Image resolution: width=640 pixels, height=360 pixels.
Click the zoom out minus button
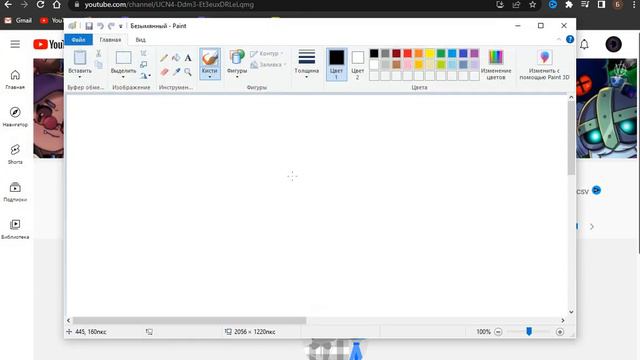pos(498,332)
